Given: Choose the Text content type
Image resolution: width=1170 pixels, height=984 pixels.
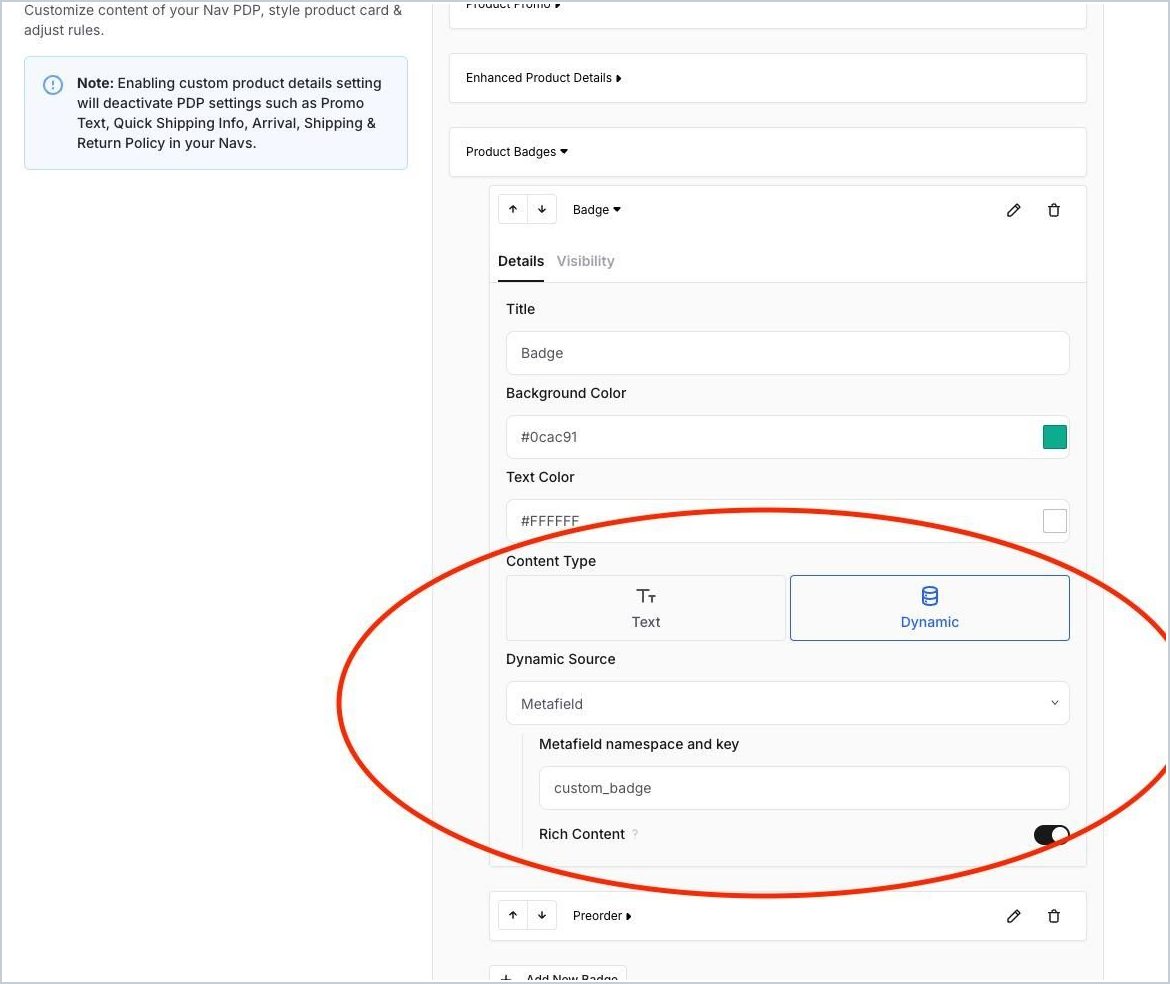Looking at the screenshot, I should point(645,608).
